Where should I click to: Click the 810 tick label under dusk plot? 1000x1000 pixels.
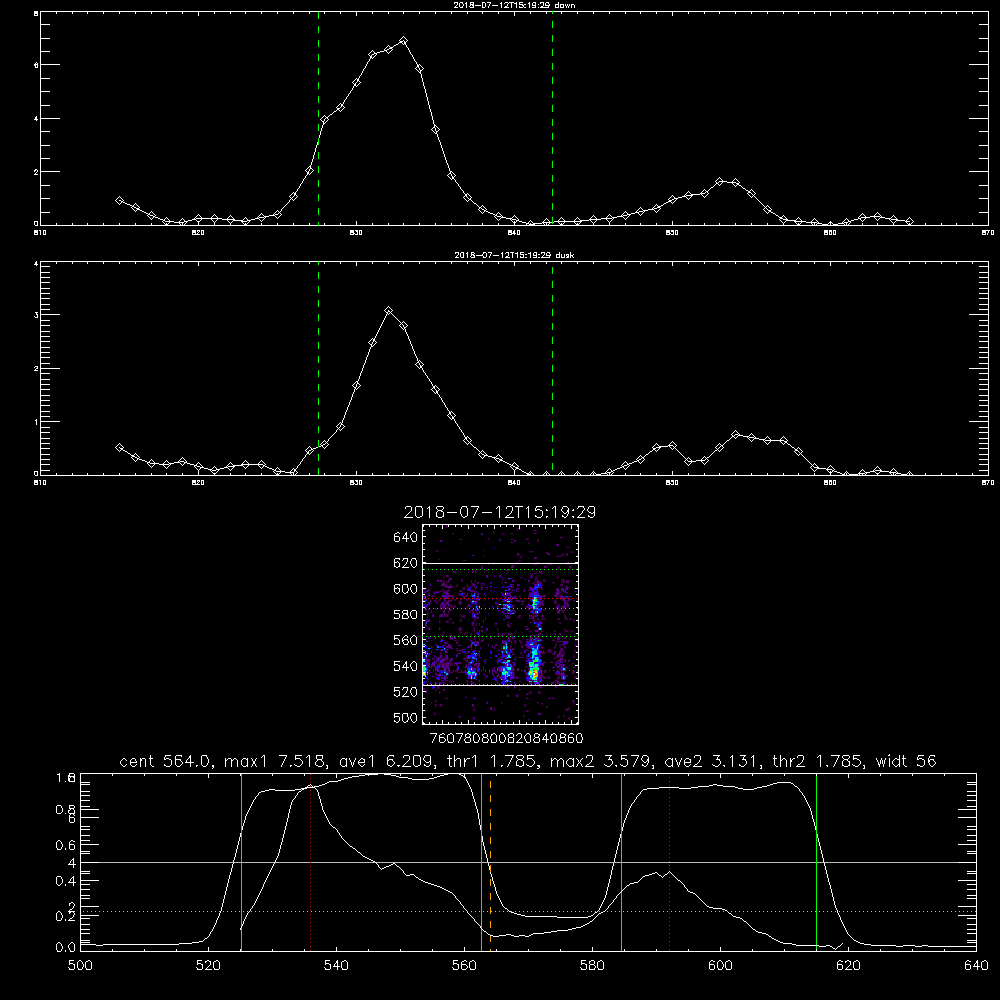tap(40, 483)
